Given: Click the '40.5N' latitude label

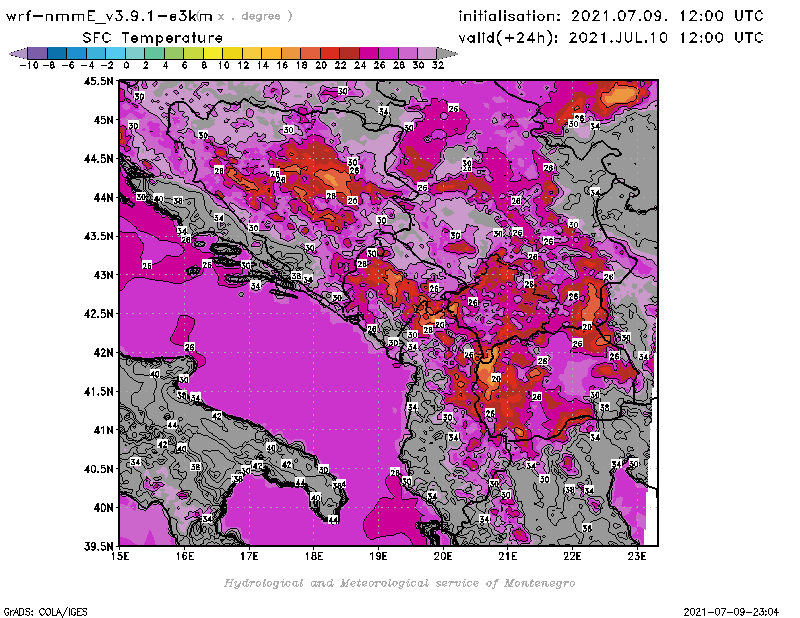Looking at the screenshot, I should coord(98,469).
